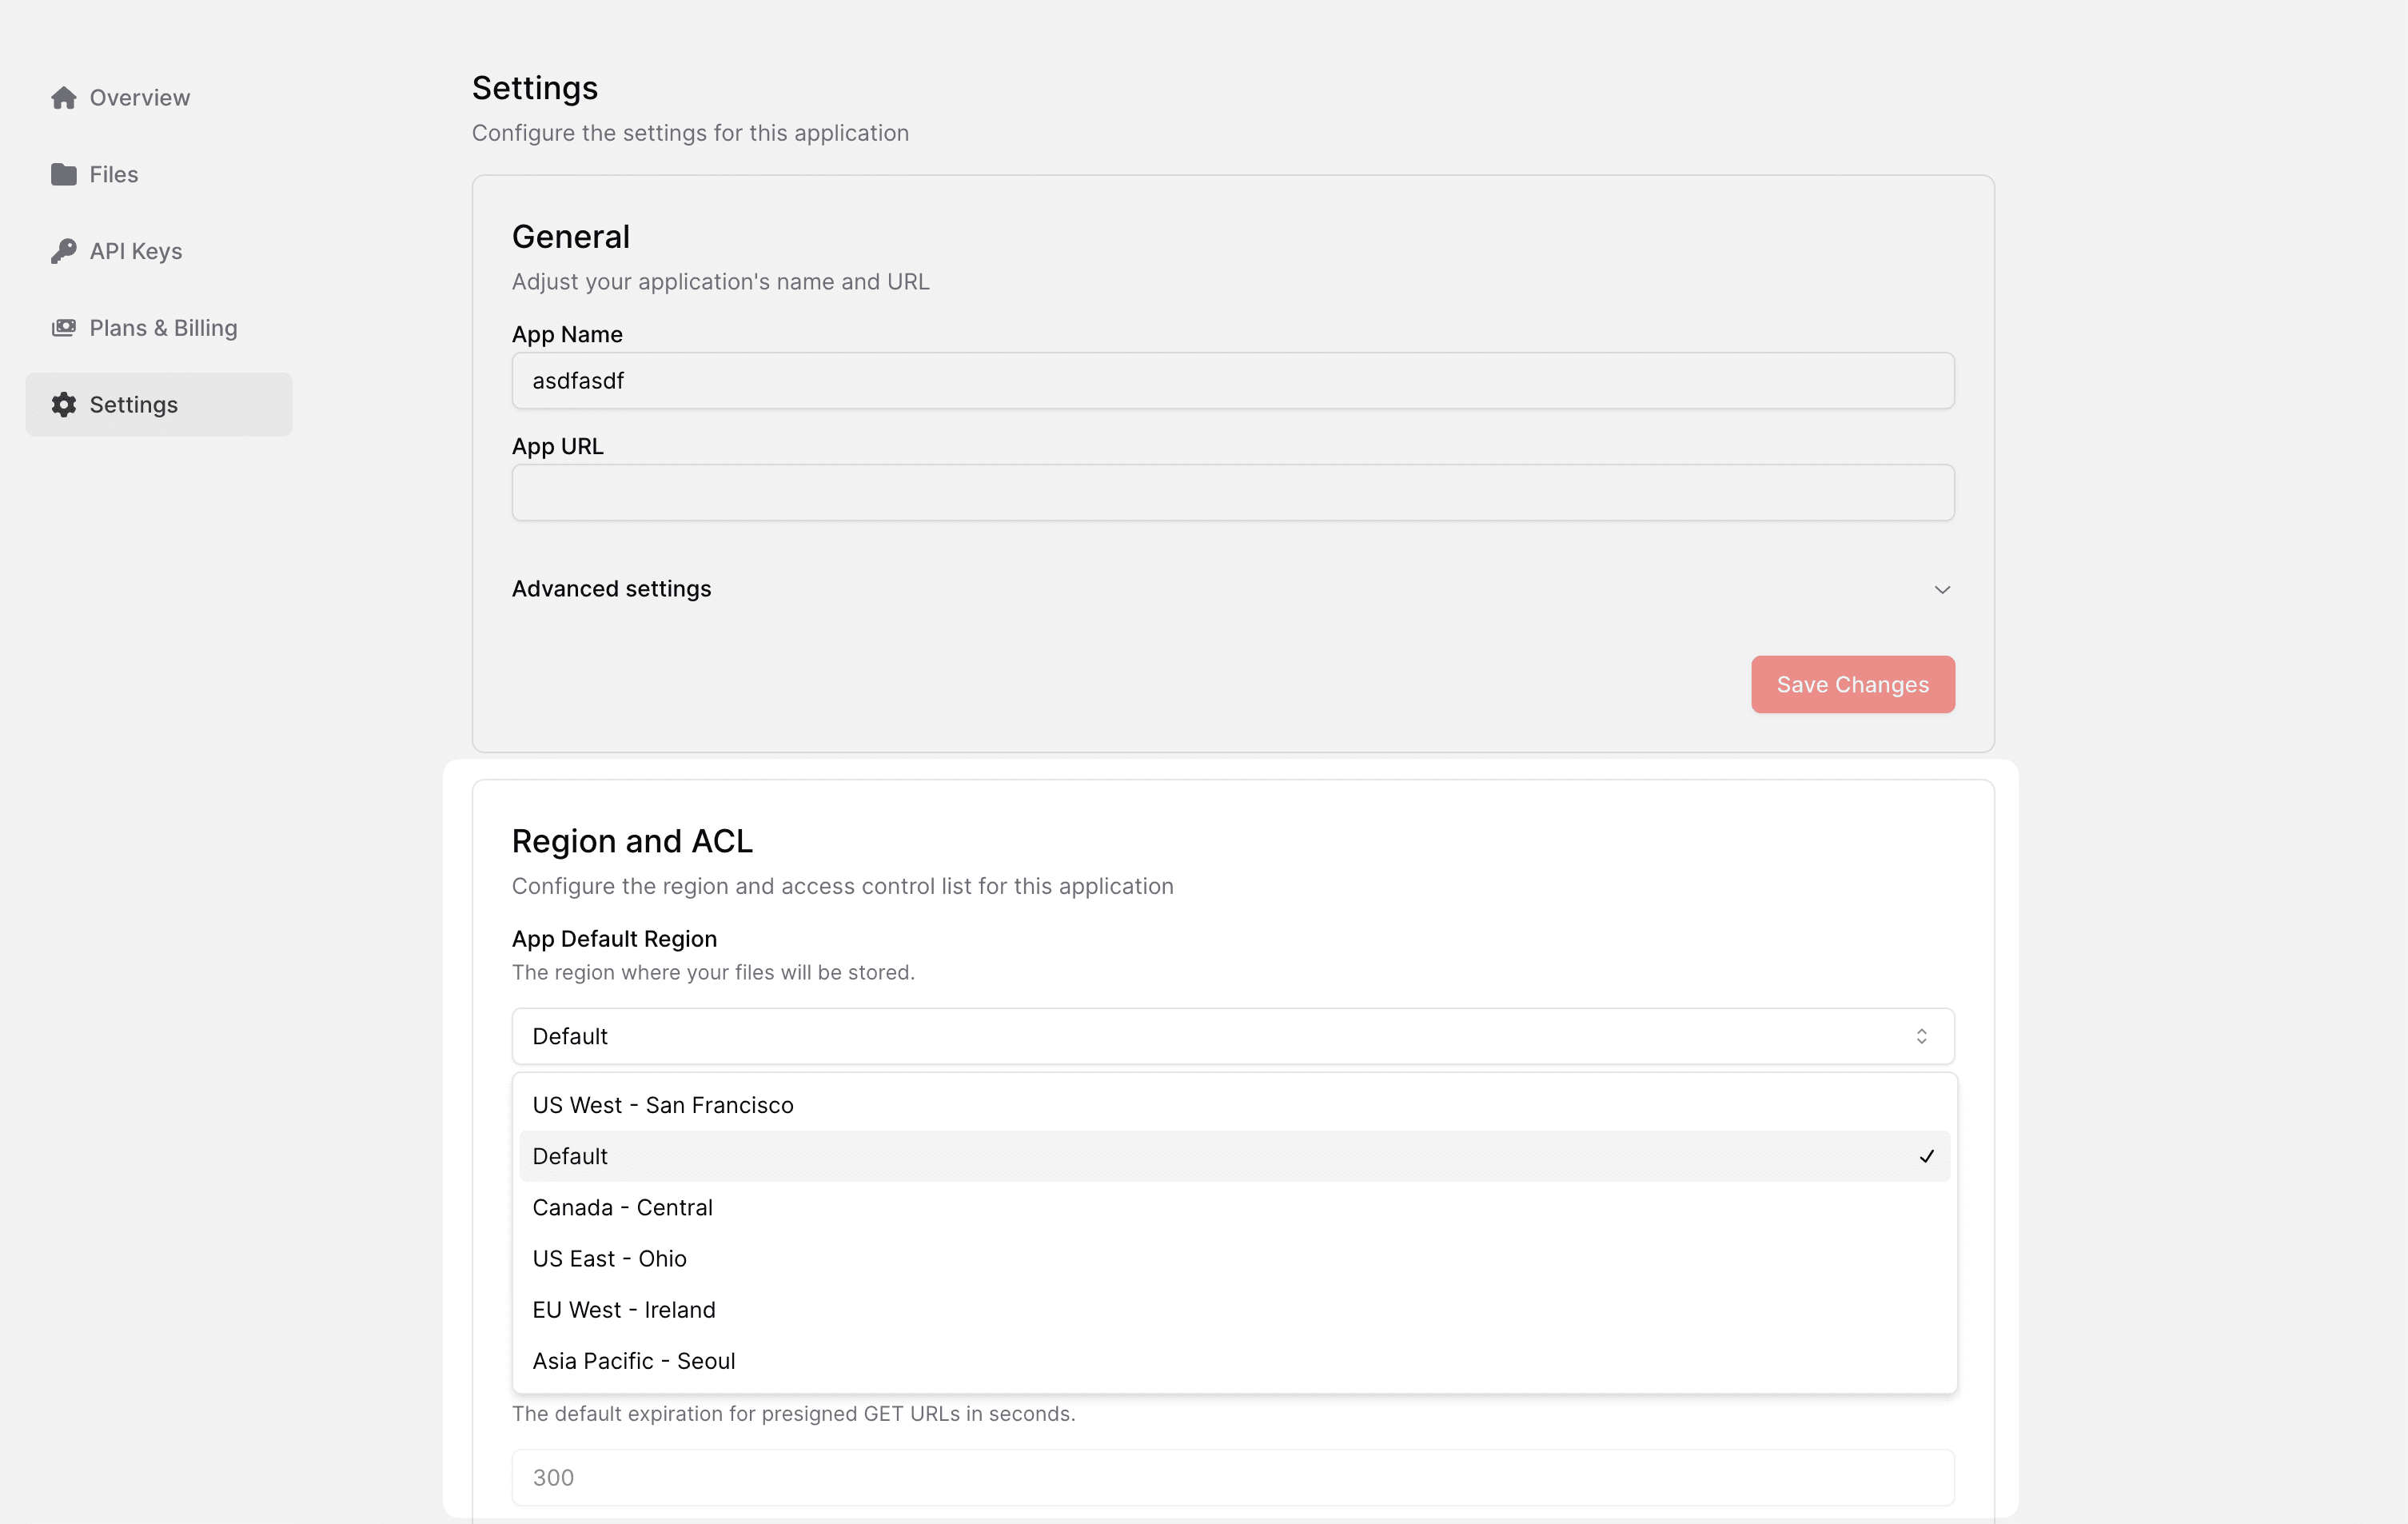2408x1524 pixels.
Task: Go to Plans & Billing page
Action: pyautogui.click(x=163, y=328)
